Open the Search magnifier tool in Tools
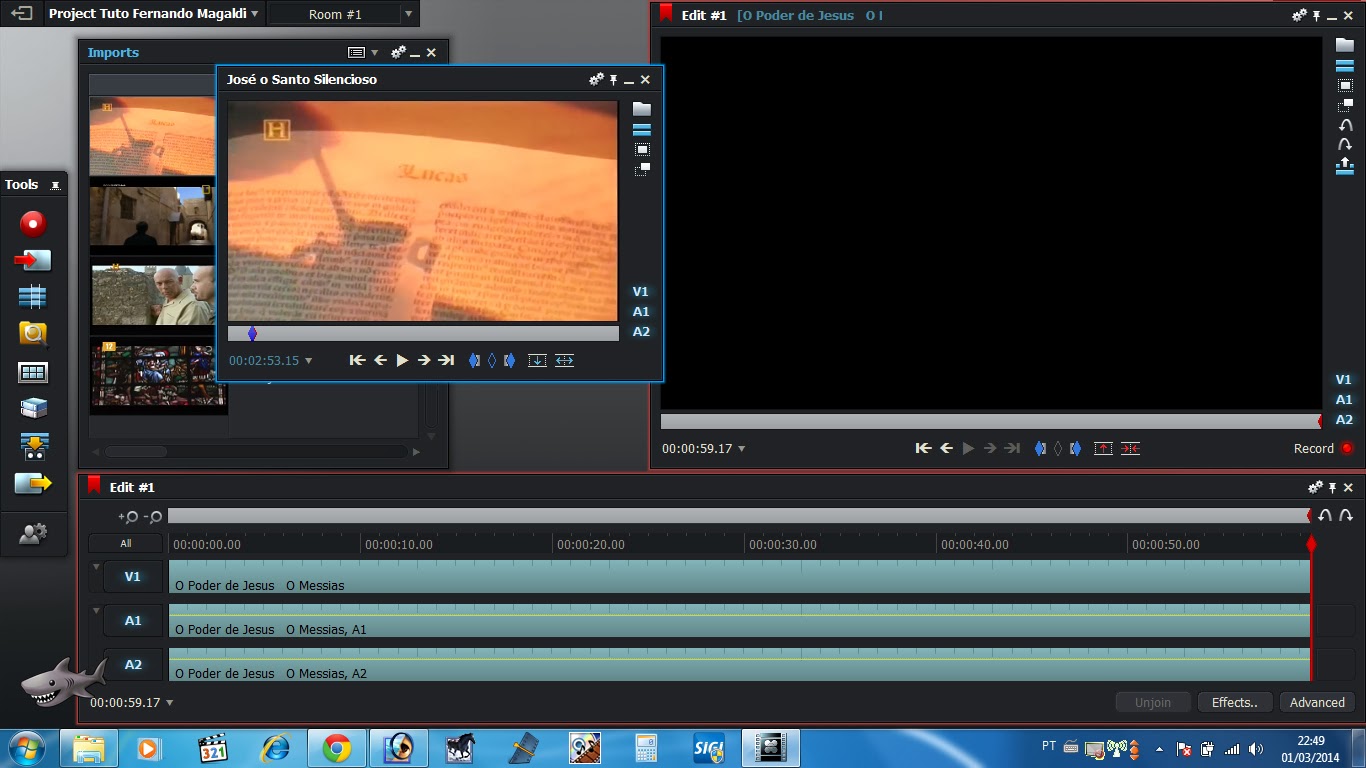Viewport: 1366px width, 768px height. tap(33, 334)
